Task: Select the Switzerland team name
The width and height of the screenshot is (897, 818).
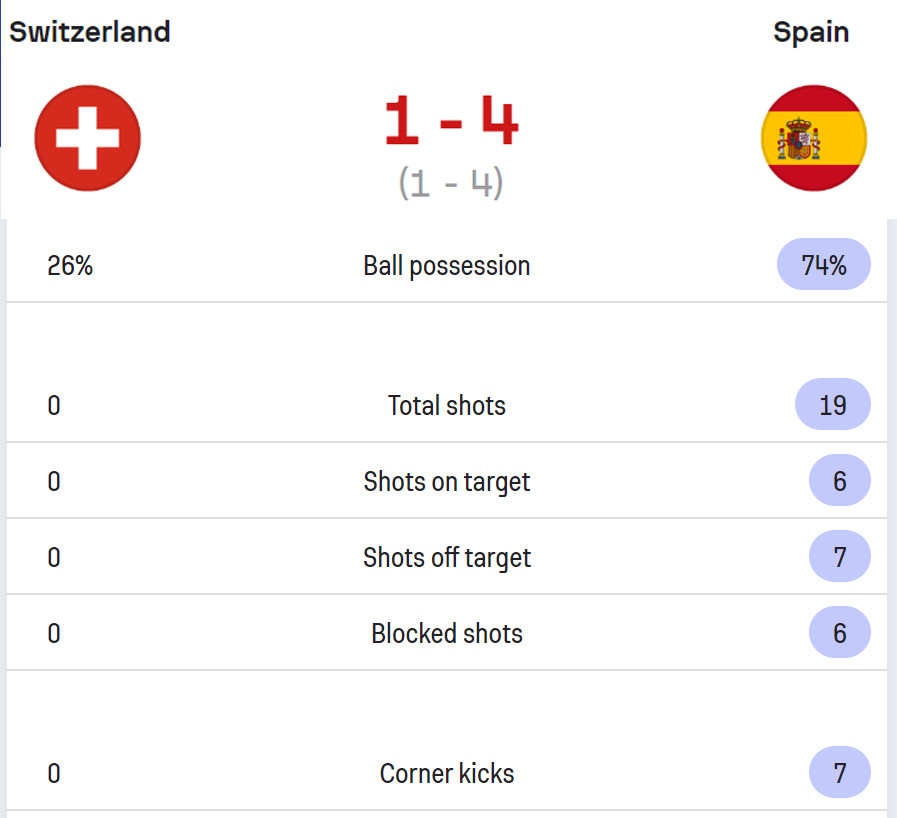Action: click(x=90, y=32)
